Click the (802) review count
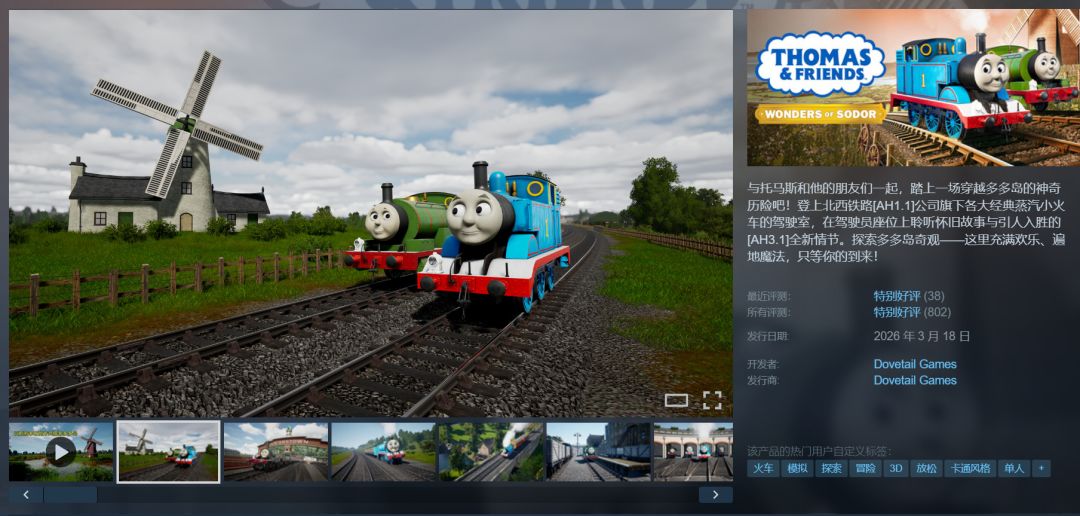This screenshot has height=516, width=1080. click(937, 312)
